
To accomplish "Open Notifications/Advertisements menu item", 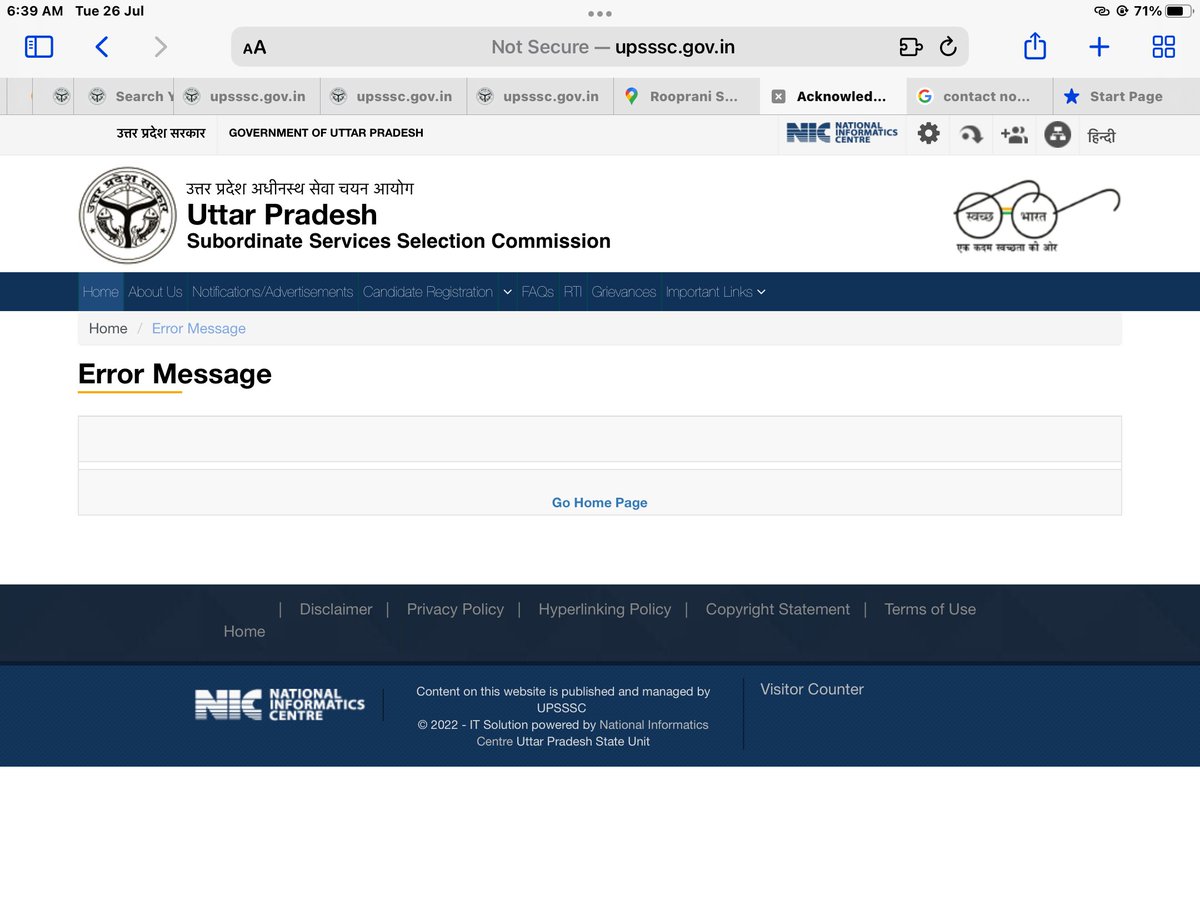I will [x=273, y=292].
